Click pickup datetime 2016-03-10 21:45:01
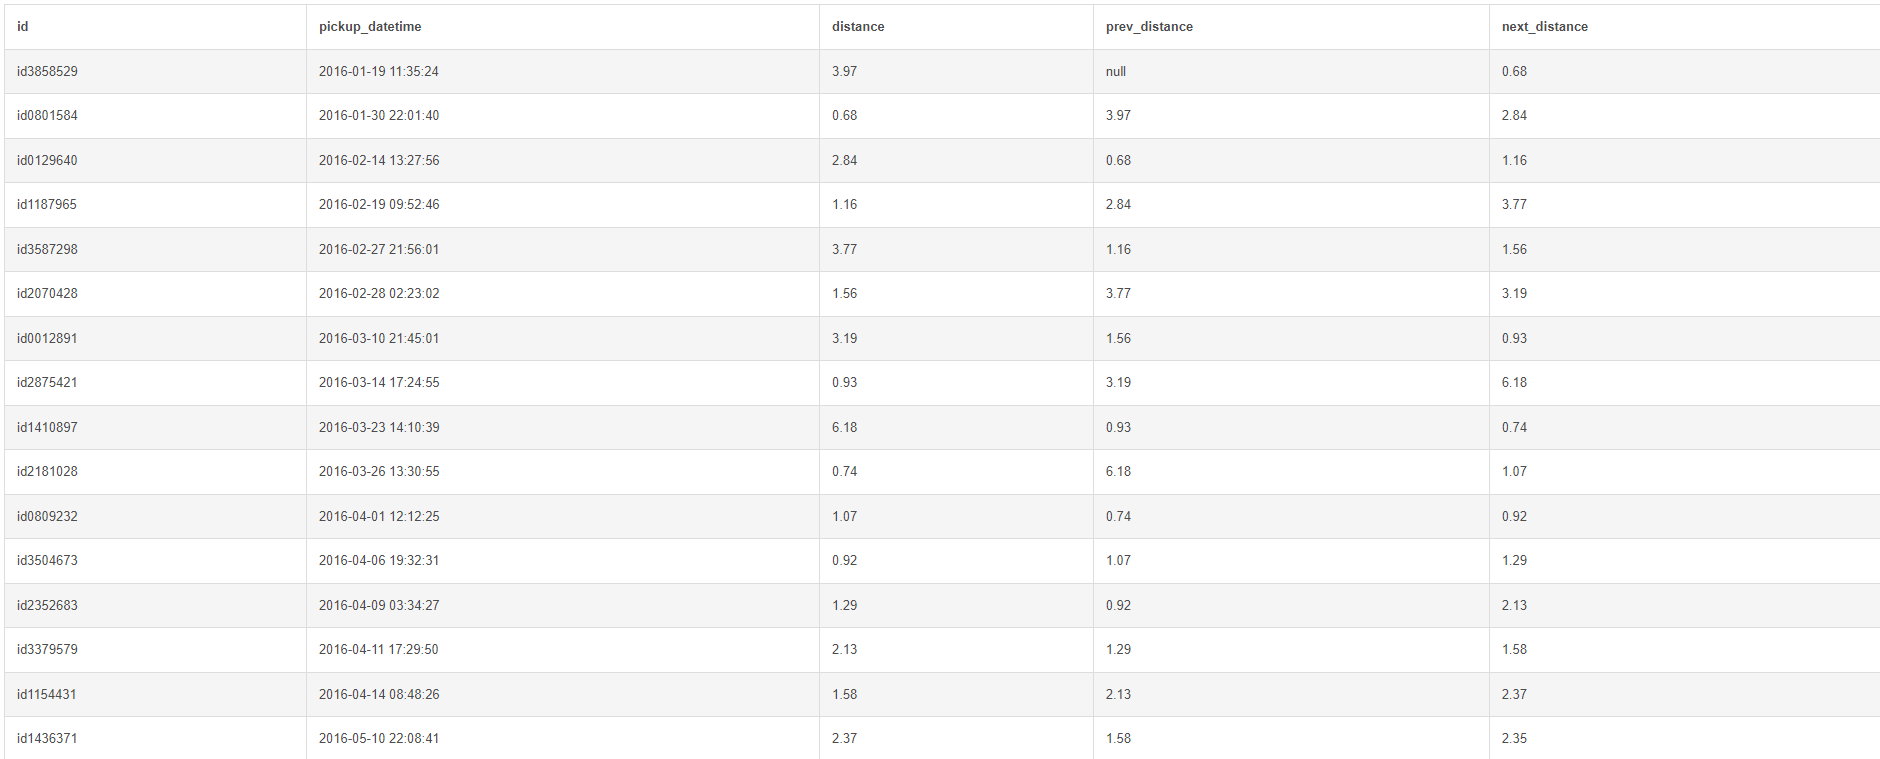 click(x=379, y=339)
